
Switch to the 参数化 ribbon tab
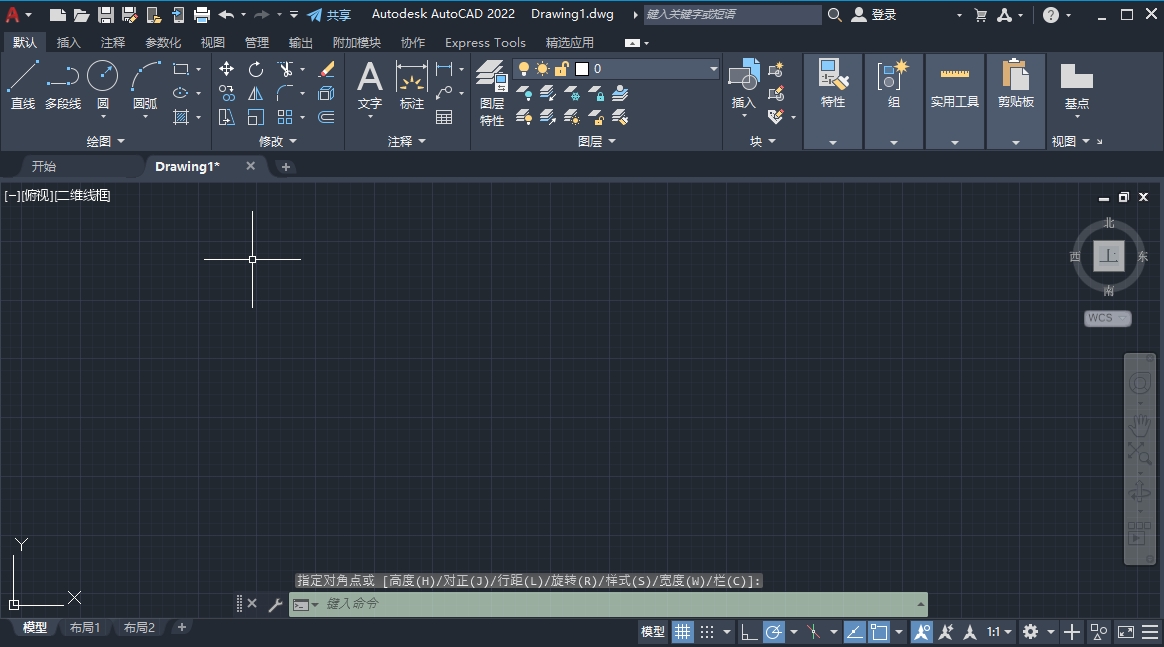tap(163, 42)
